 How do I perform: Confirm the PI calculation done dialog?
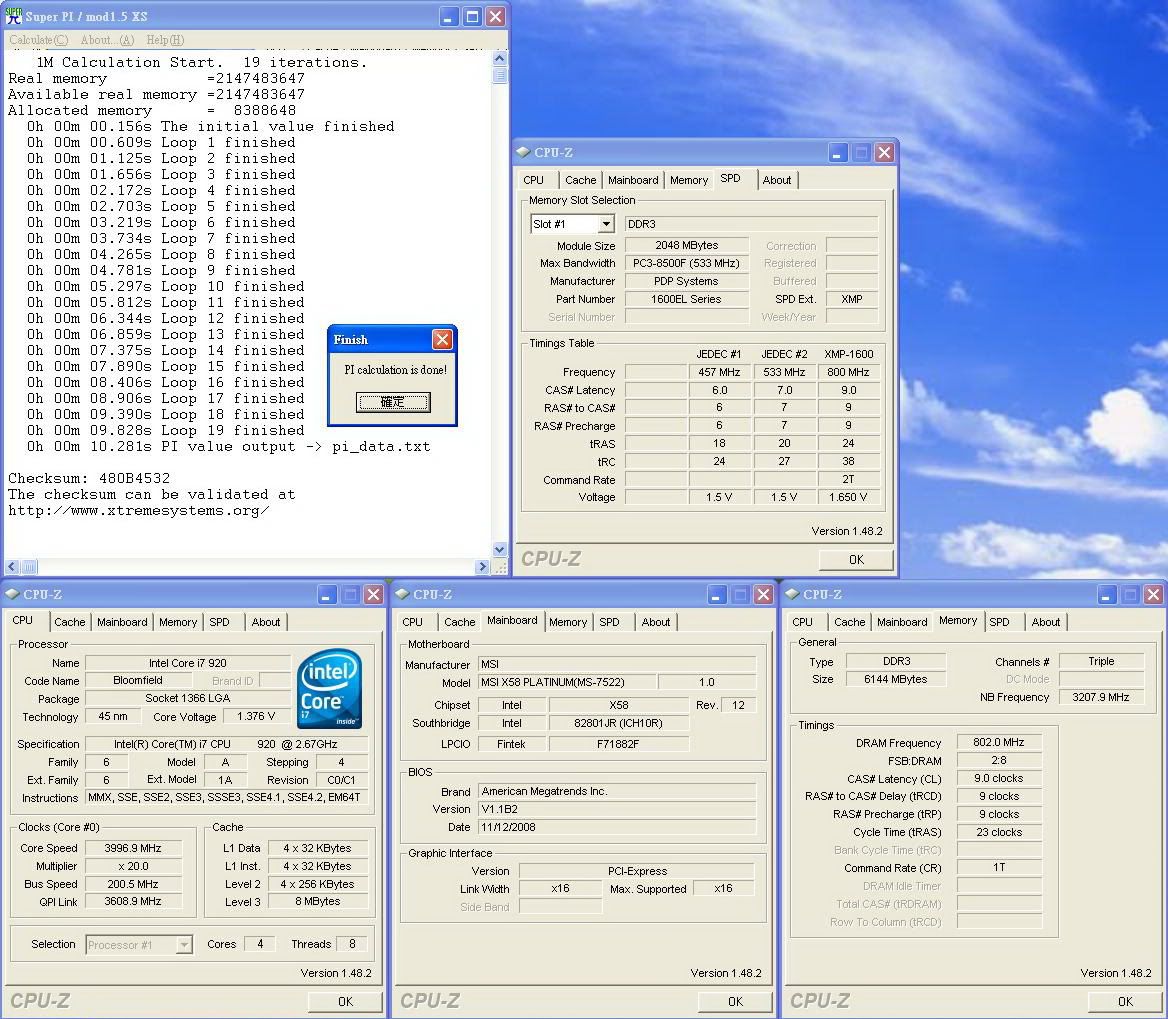click(x=393, y=402)
